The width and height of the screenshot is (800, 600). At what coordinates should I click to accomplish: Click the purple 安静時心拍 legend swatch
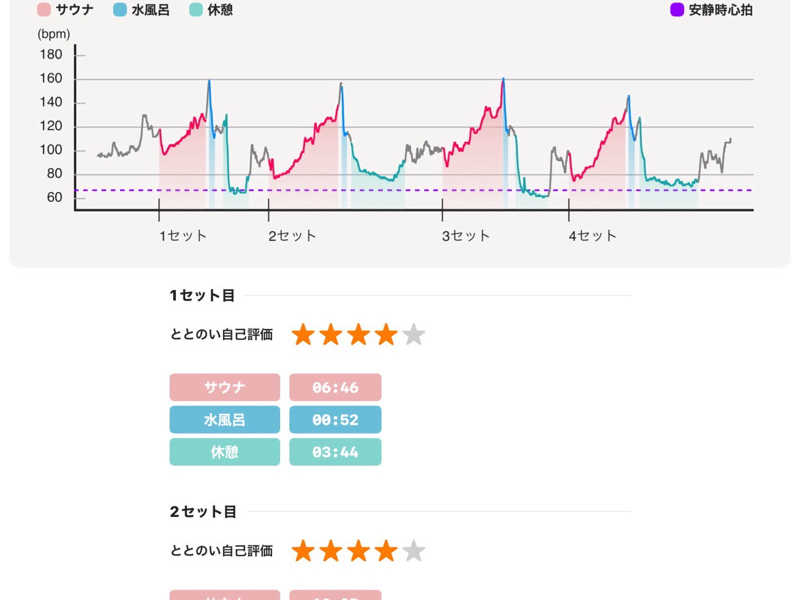[677, 10]
